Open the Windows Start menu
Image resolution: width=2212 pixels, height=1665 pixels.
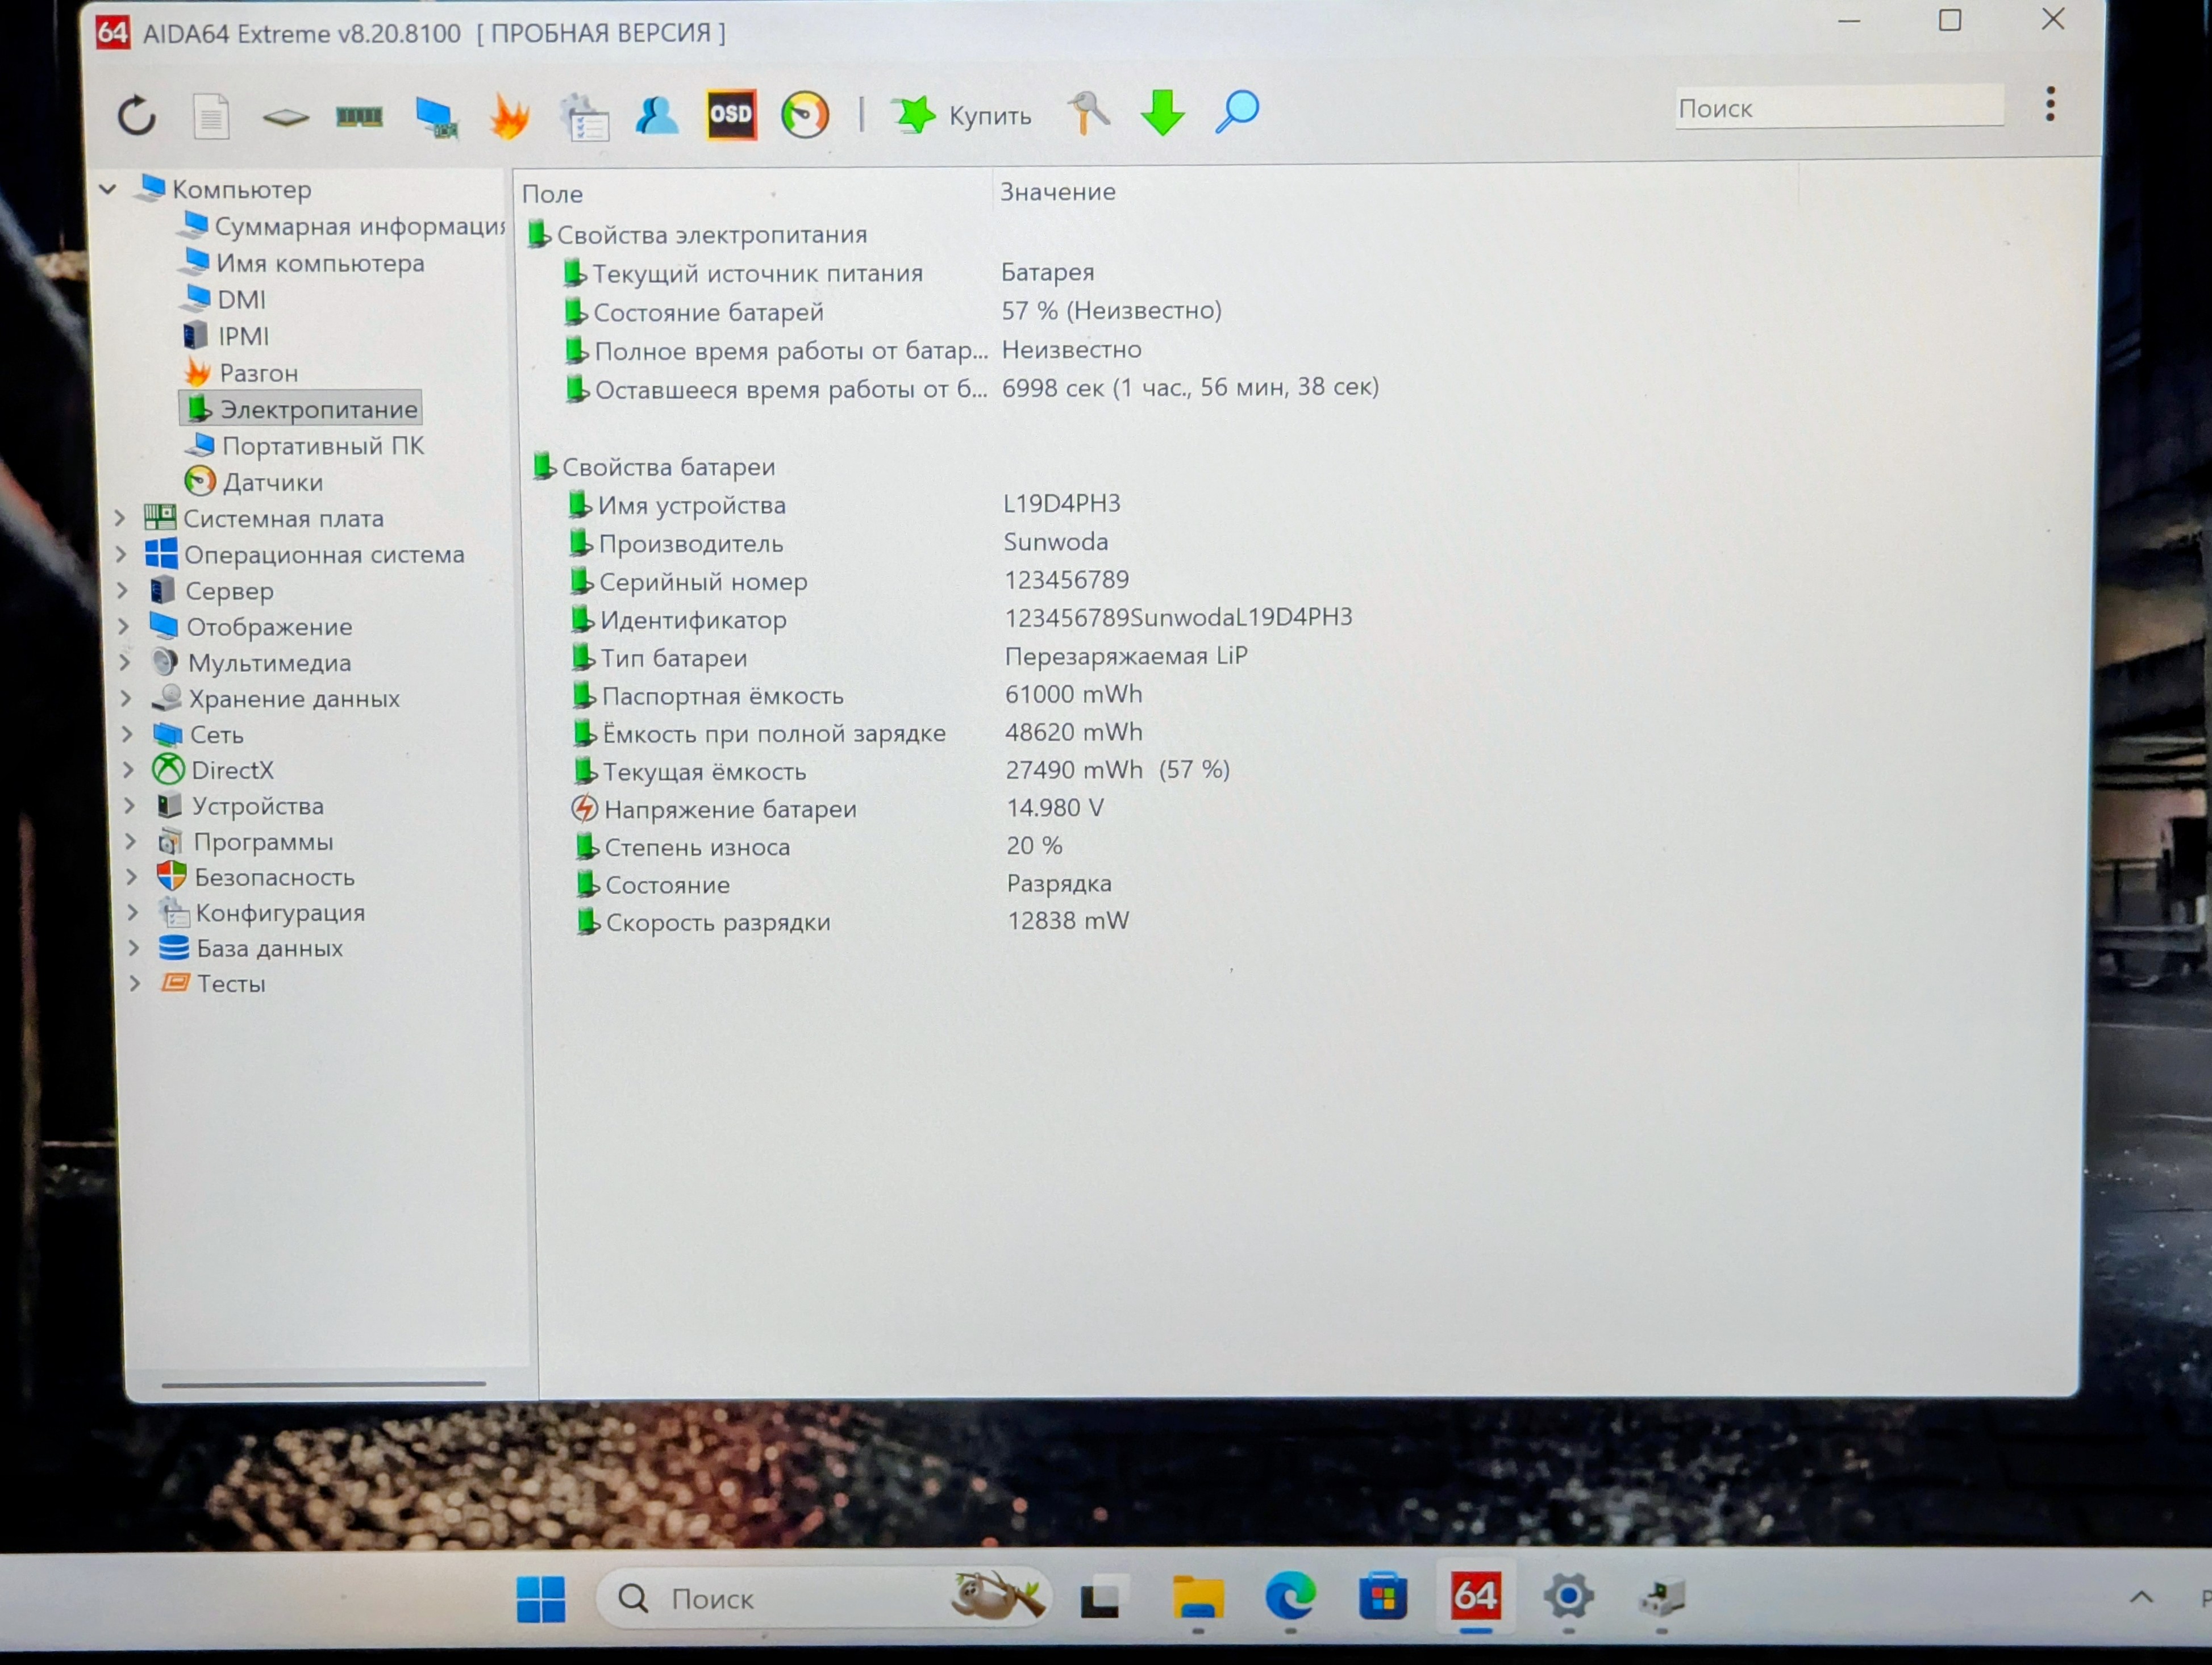click(x=541, y=1598)
